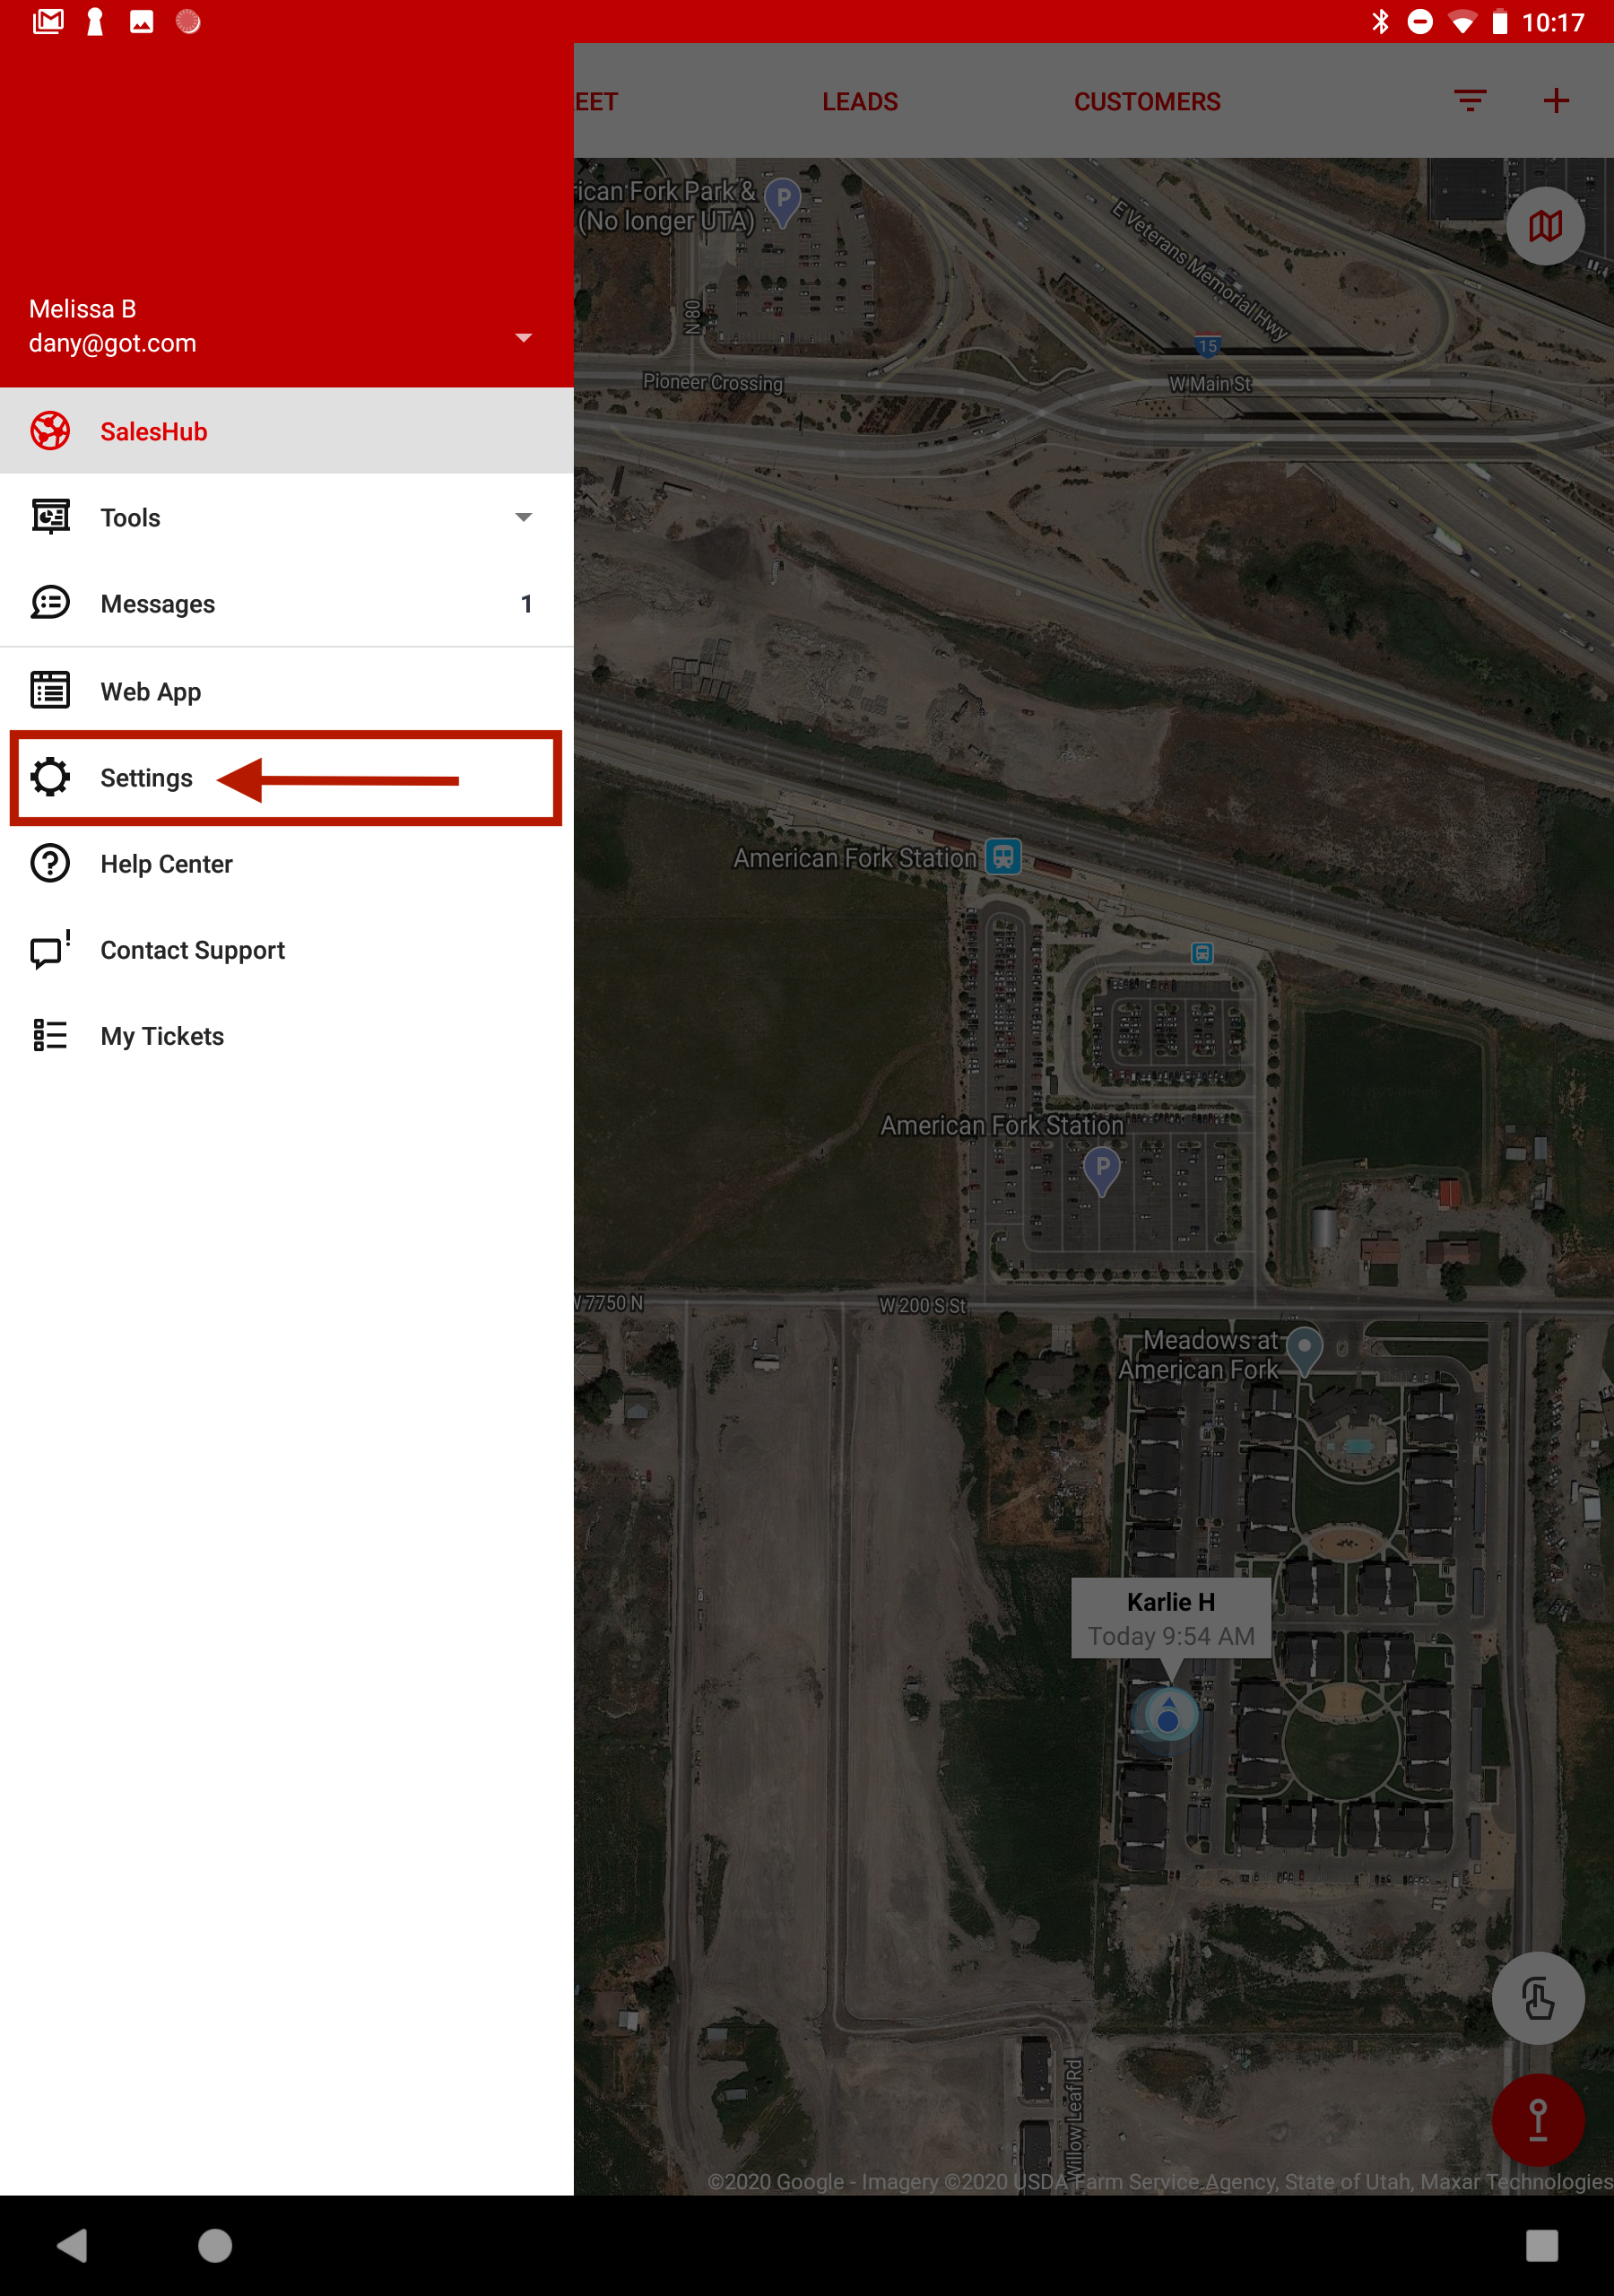Toggle the map type button
This screenshot has height=2296, width=1614.
1545,226
